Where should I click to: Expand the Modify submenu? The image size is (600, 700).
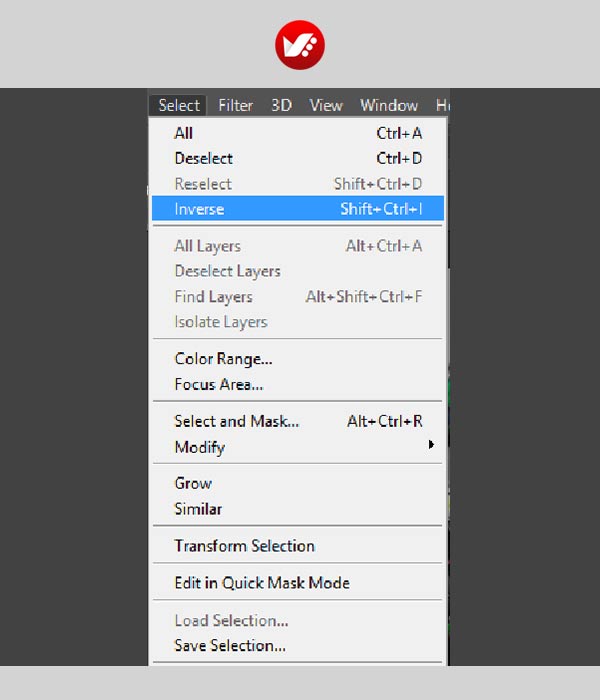pos(298,447)
